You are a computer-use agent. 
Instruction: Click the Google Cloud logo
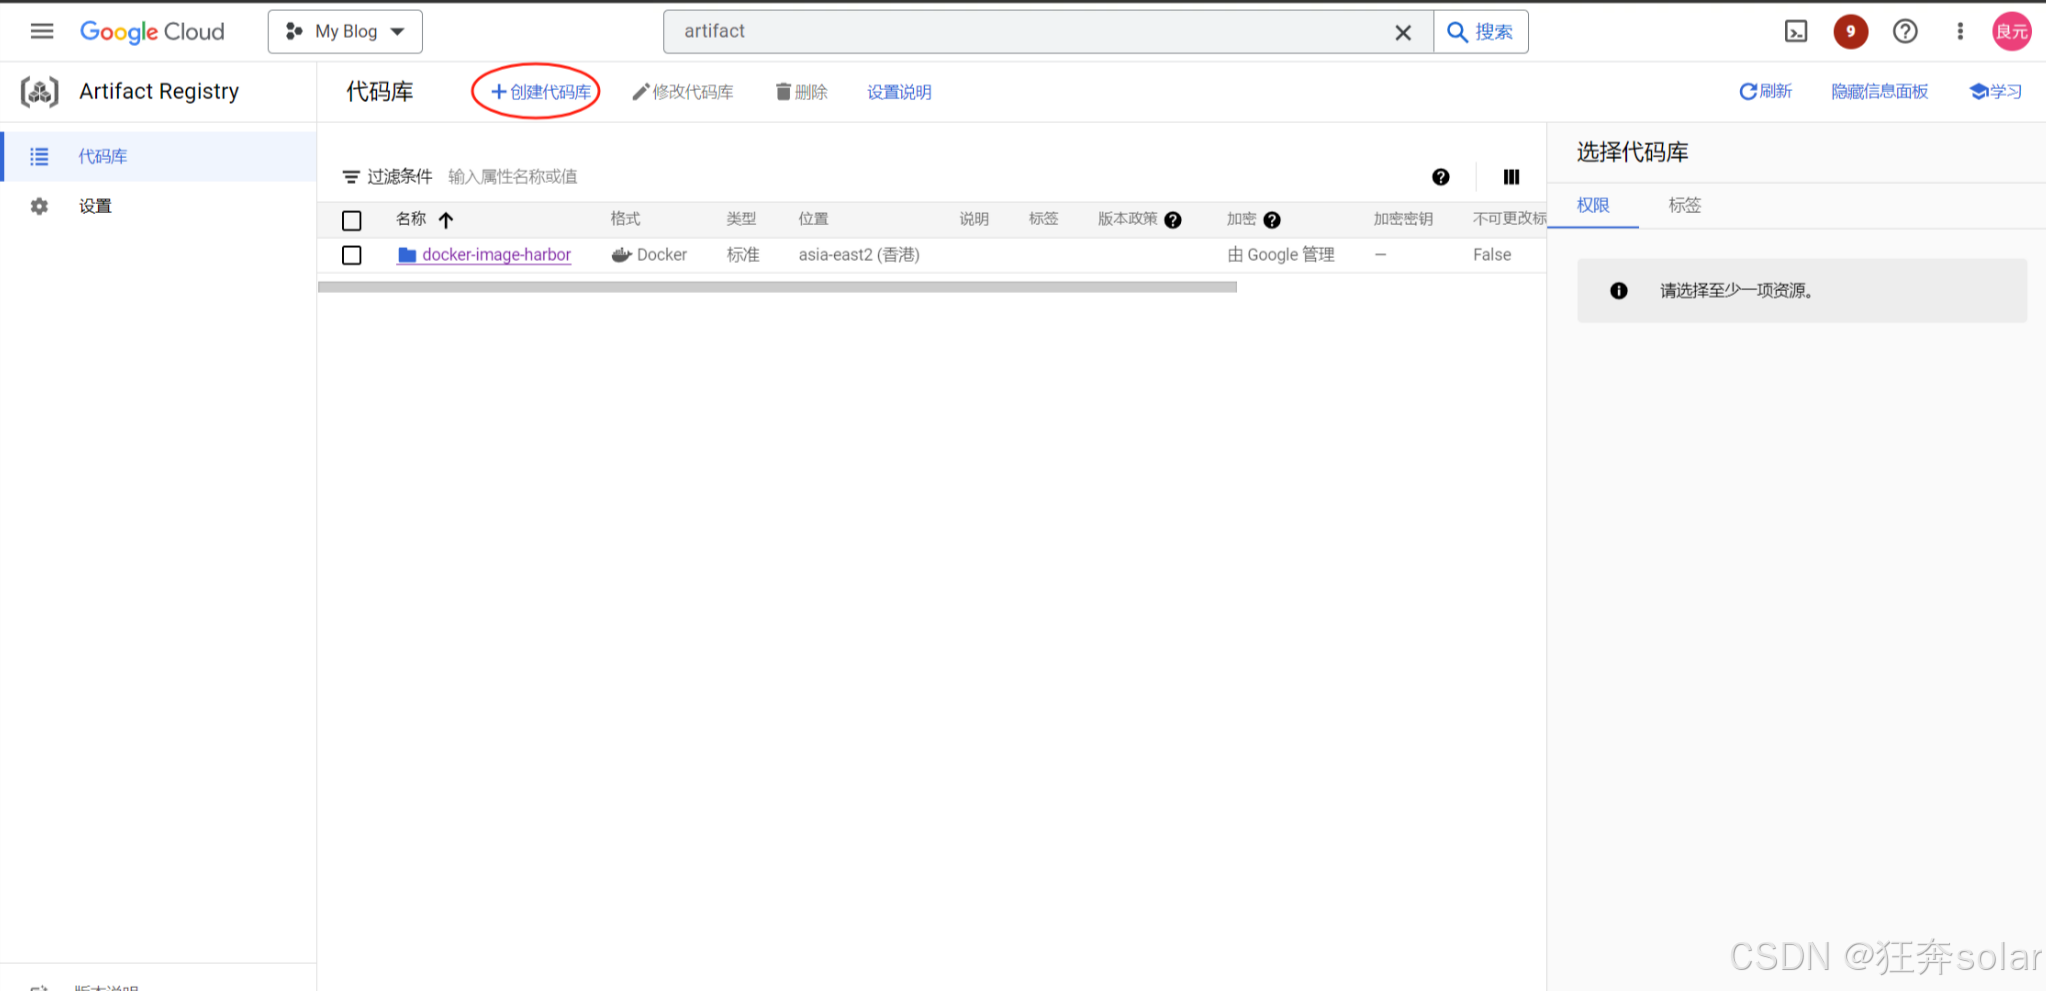tap(152, 31)
